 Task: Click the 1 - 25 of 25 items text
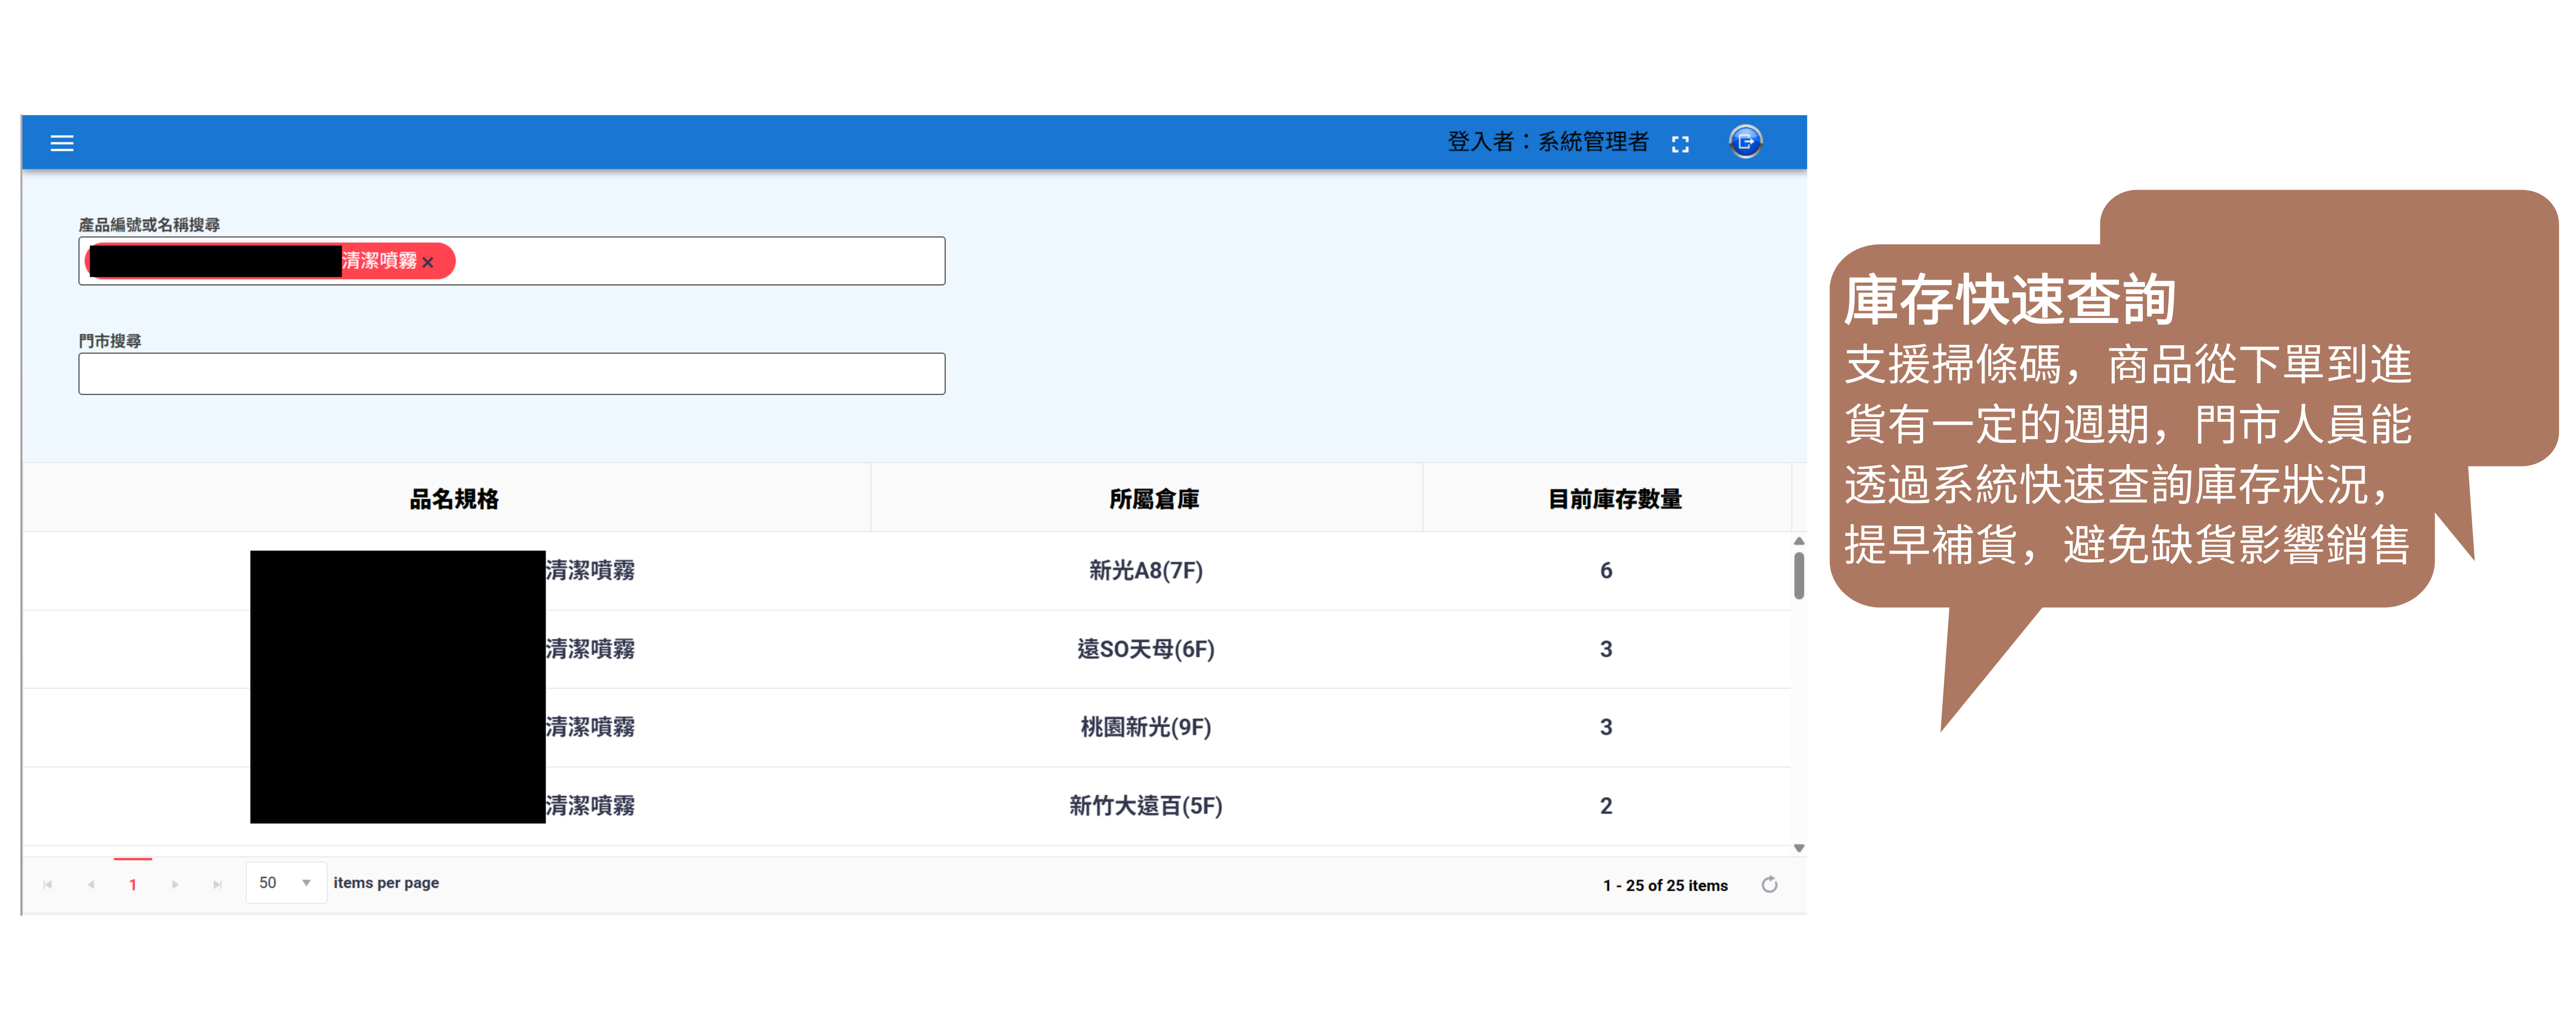pos(1665,885)
